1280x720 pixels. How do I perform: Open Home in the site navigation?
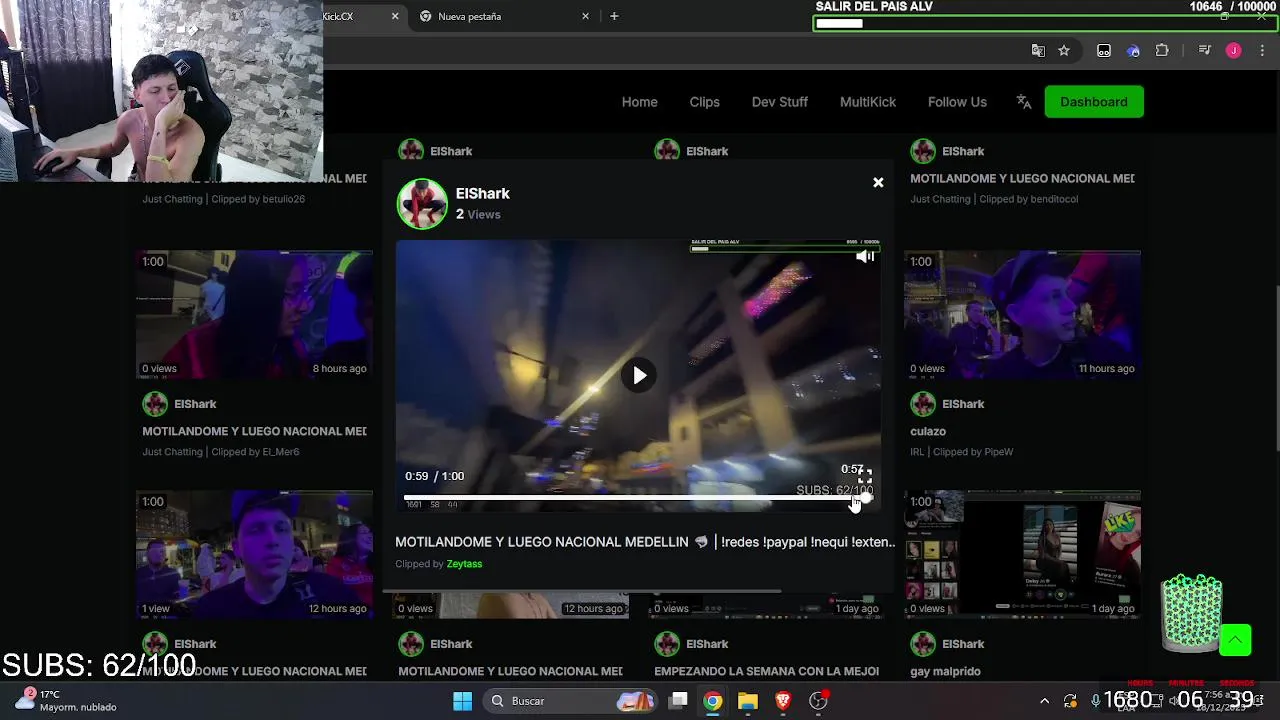639,102
